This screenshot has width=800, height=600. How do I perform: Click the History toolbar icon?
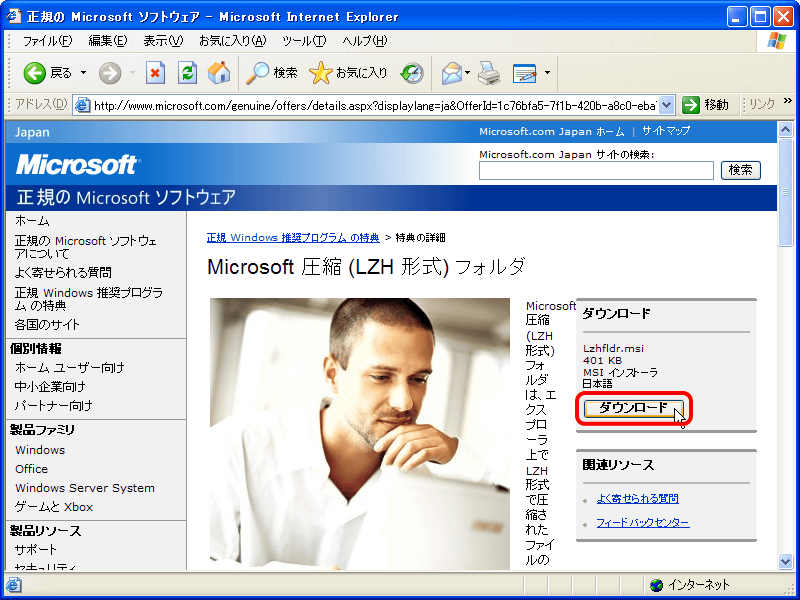(x=412, y=73)
